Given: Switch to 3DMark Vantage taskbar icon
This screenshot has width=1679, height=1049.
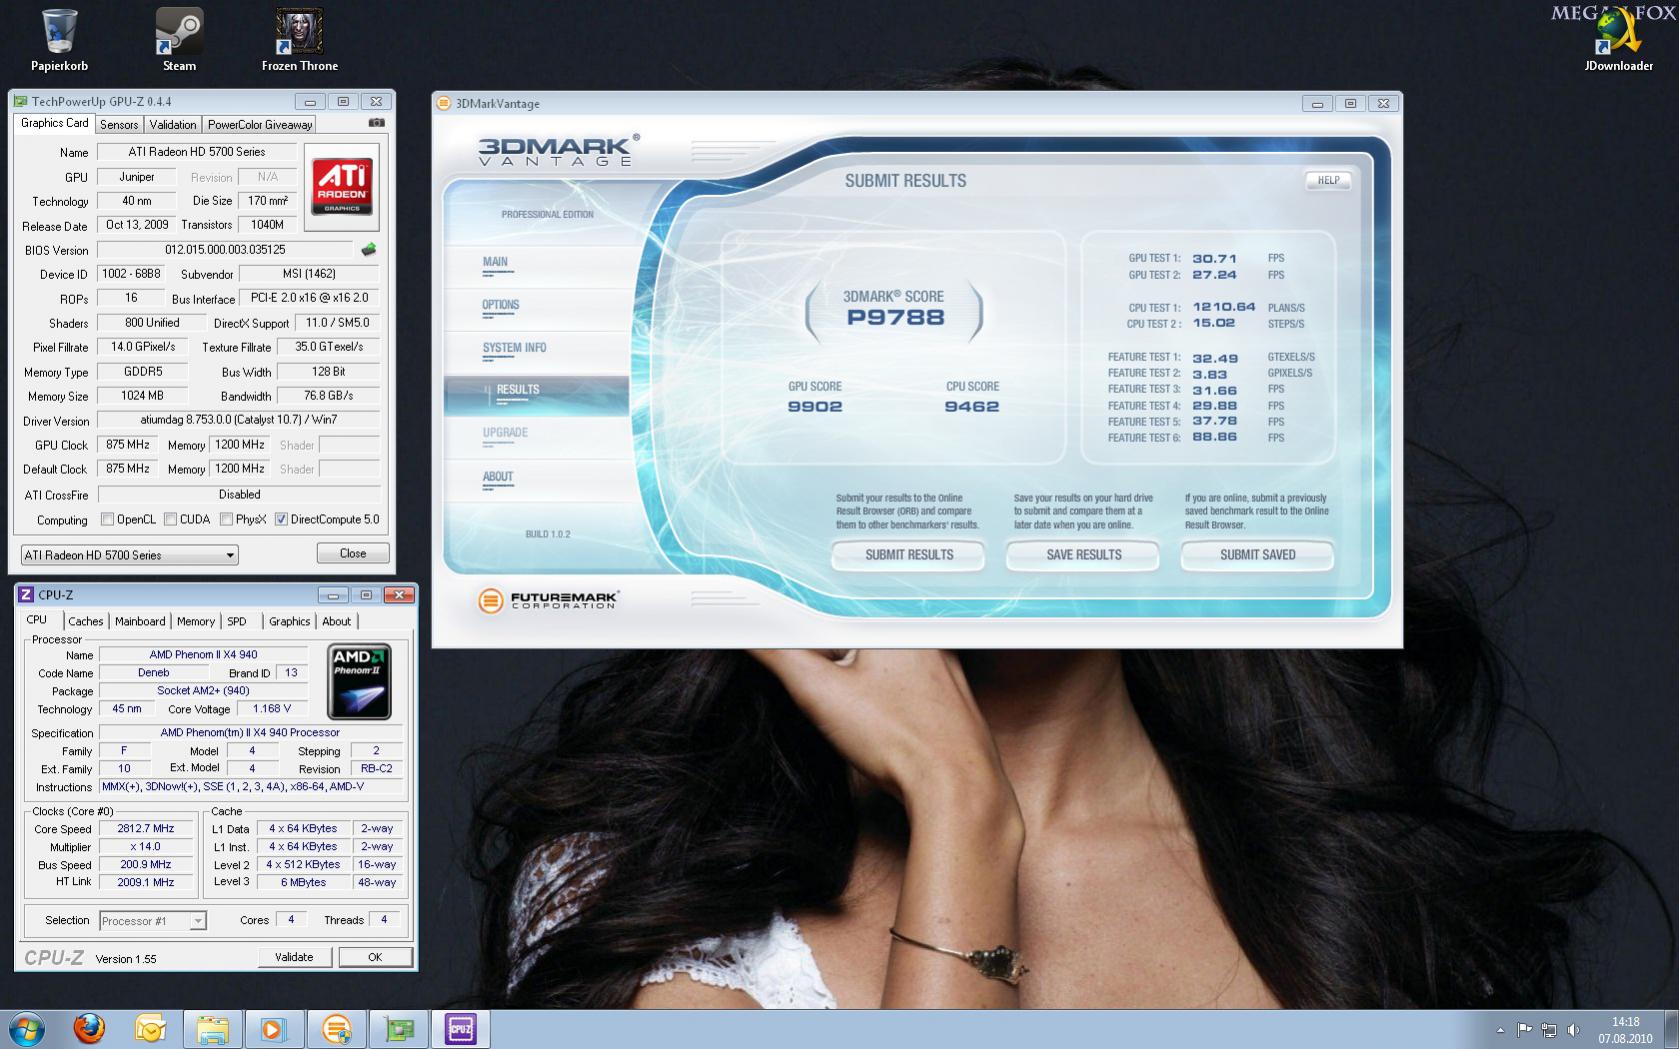Looking at the screenshot, I should coord(337,1029).
